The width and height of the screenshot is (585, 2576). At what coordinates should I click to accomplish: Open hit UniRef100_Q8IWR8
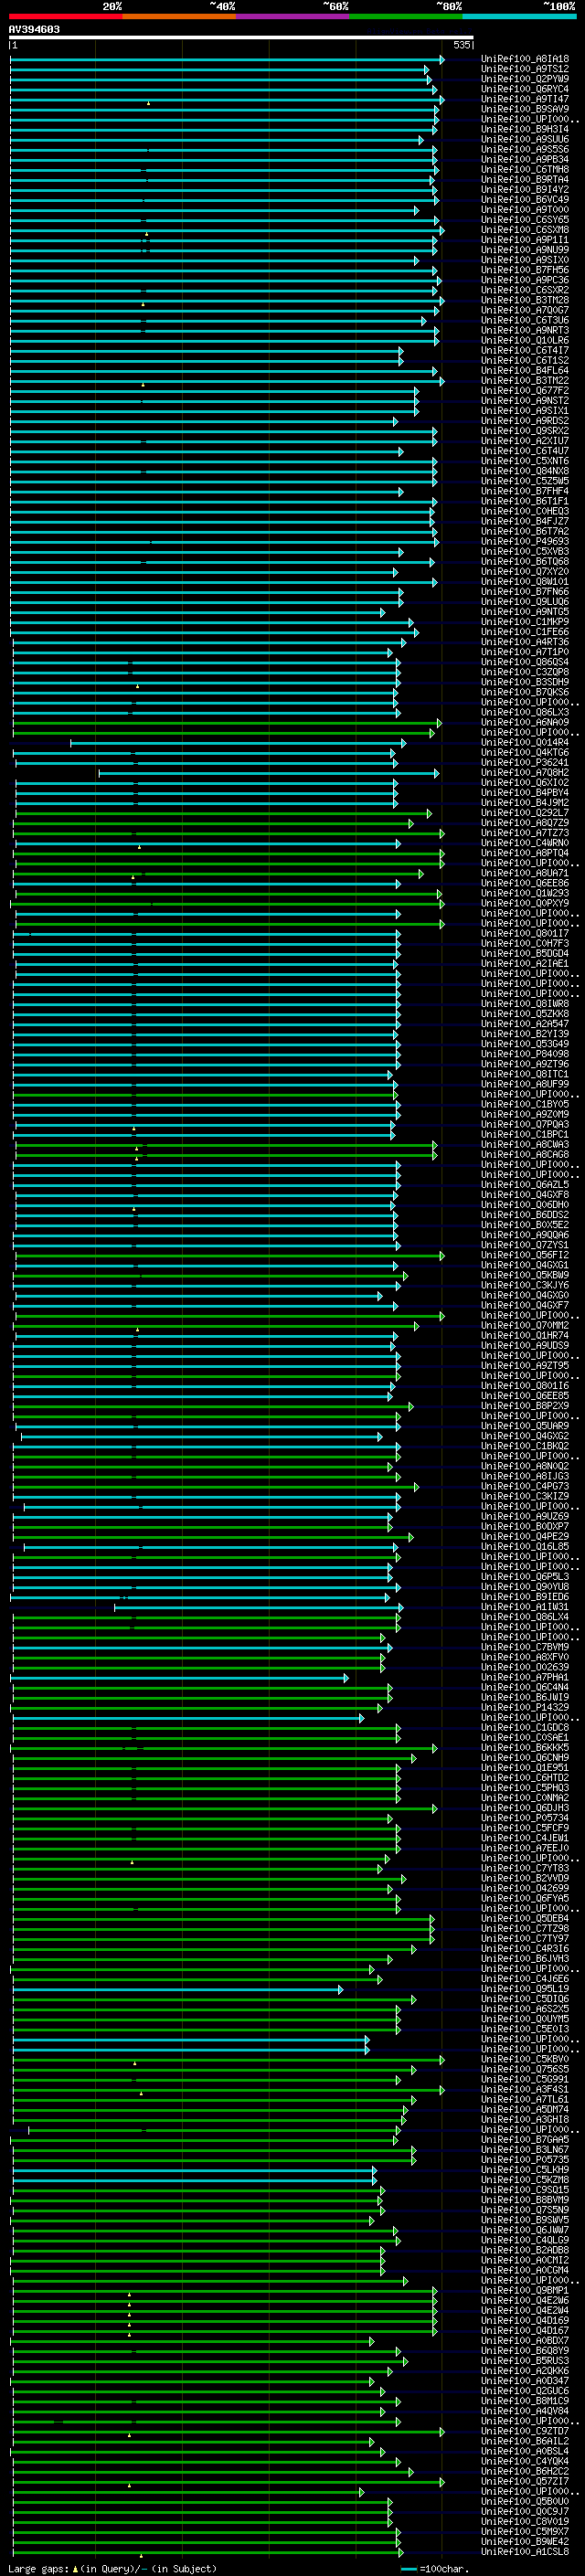[x=525, y=1003]
